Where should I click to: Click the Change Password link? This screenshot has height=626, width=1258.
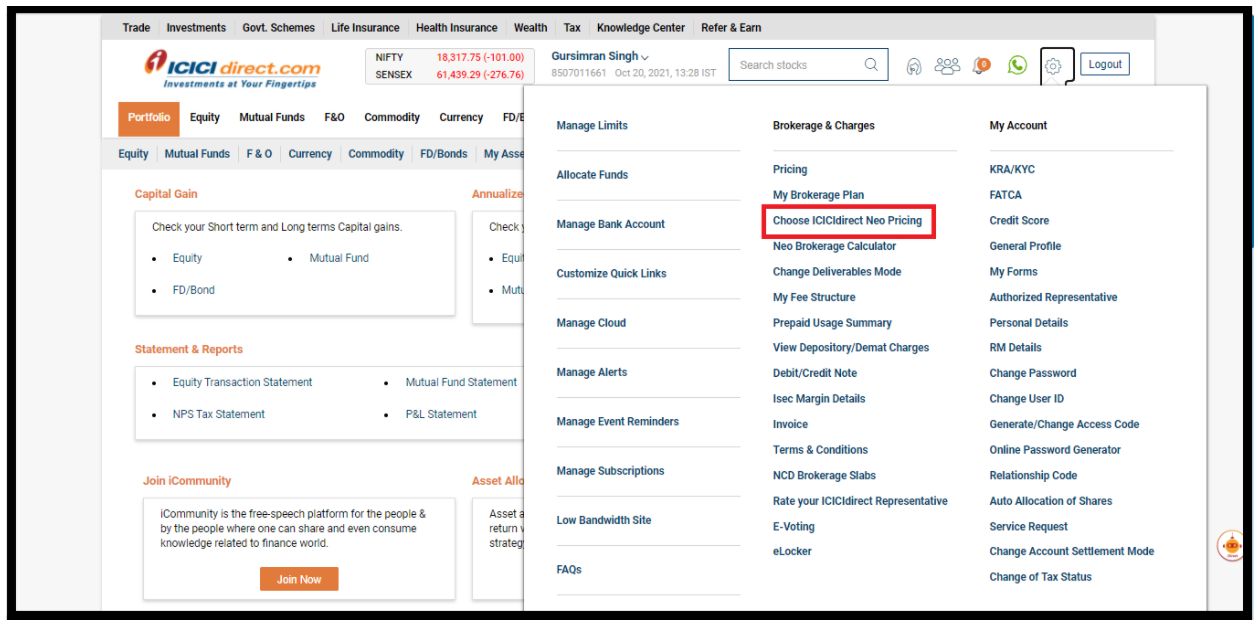[x=1032, y=373]
